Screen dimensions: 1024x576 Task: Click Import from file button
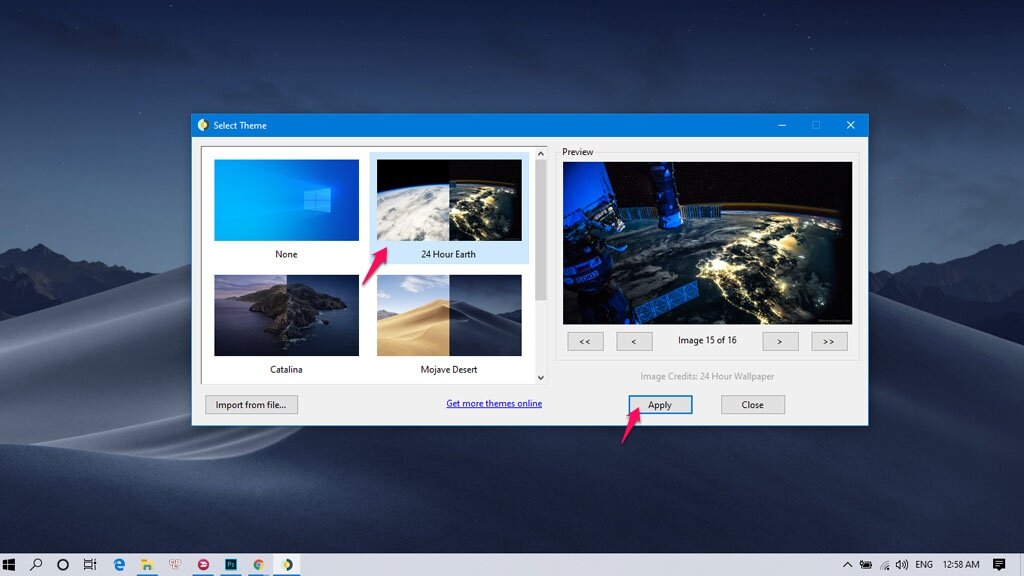point(251,404)
